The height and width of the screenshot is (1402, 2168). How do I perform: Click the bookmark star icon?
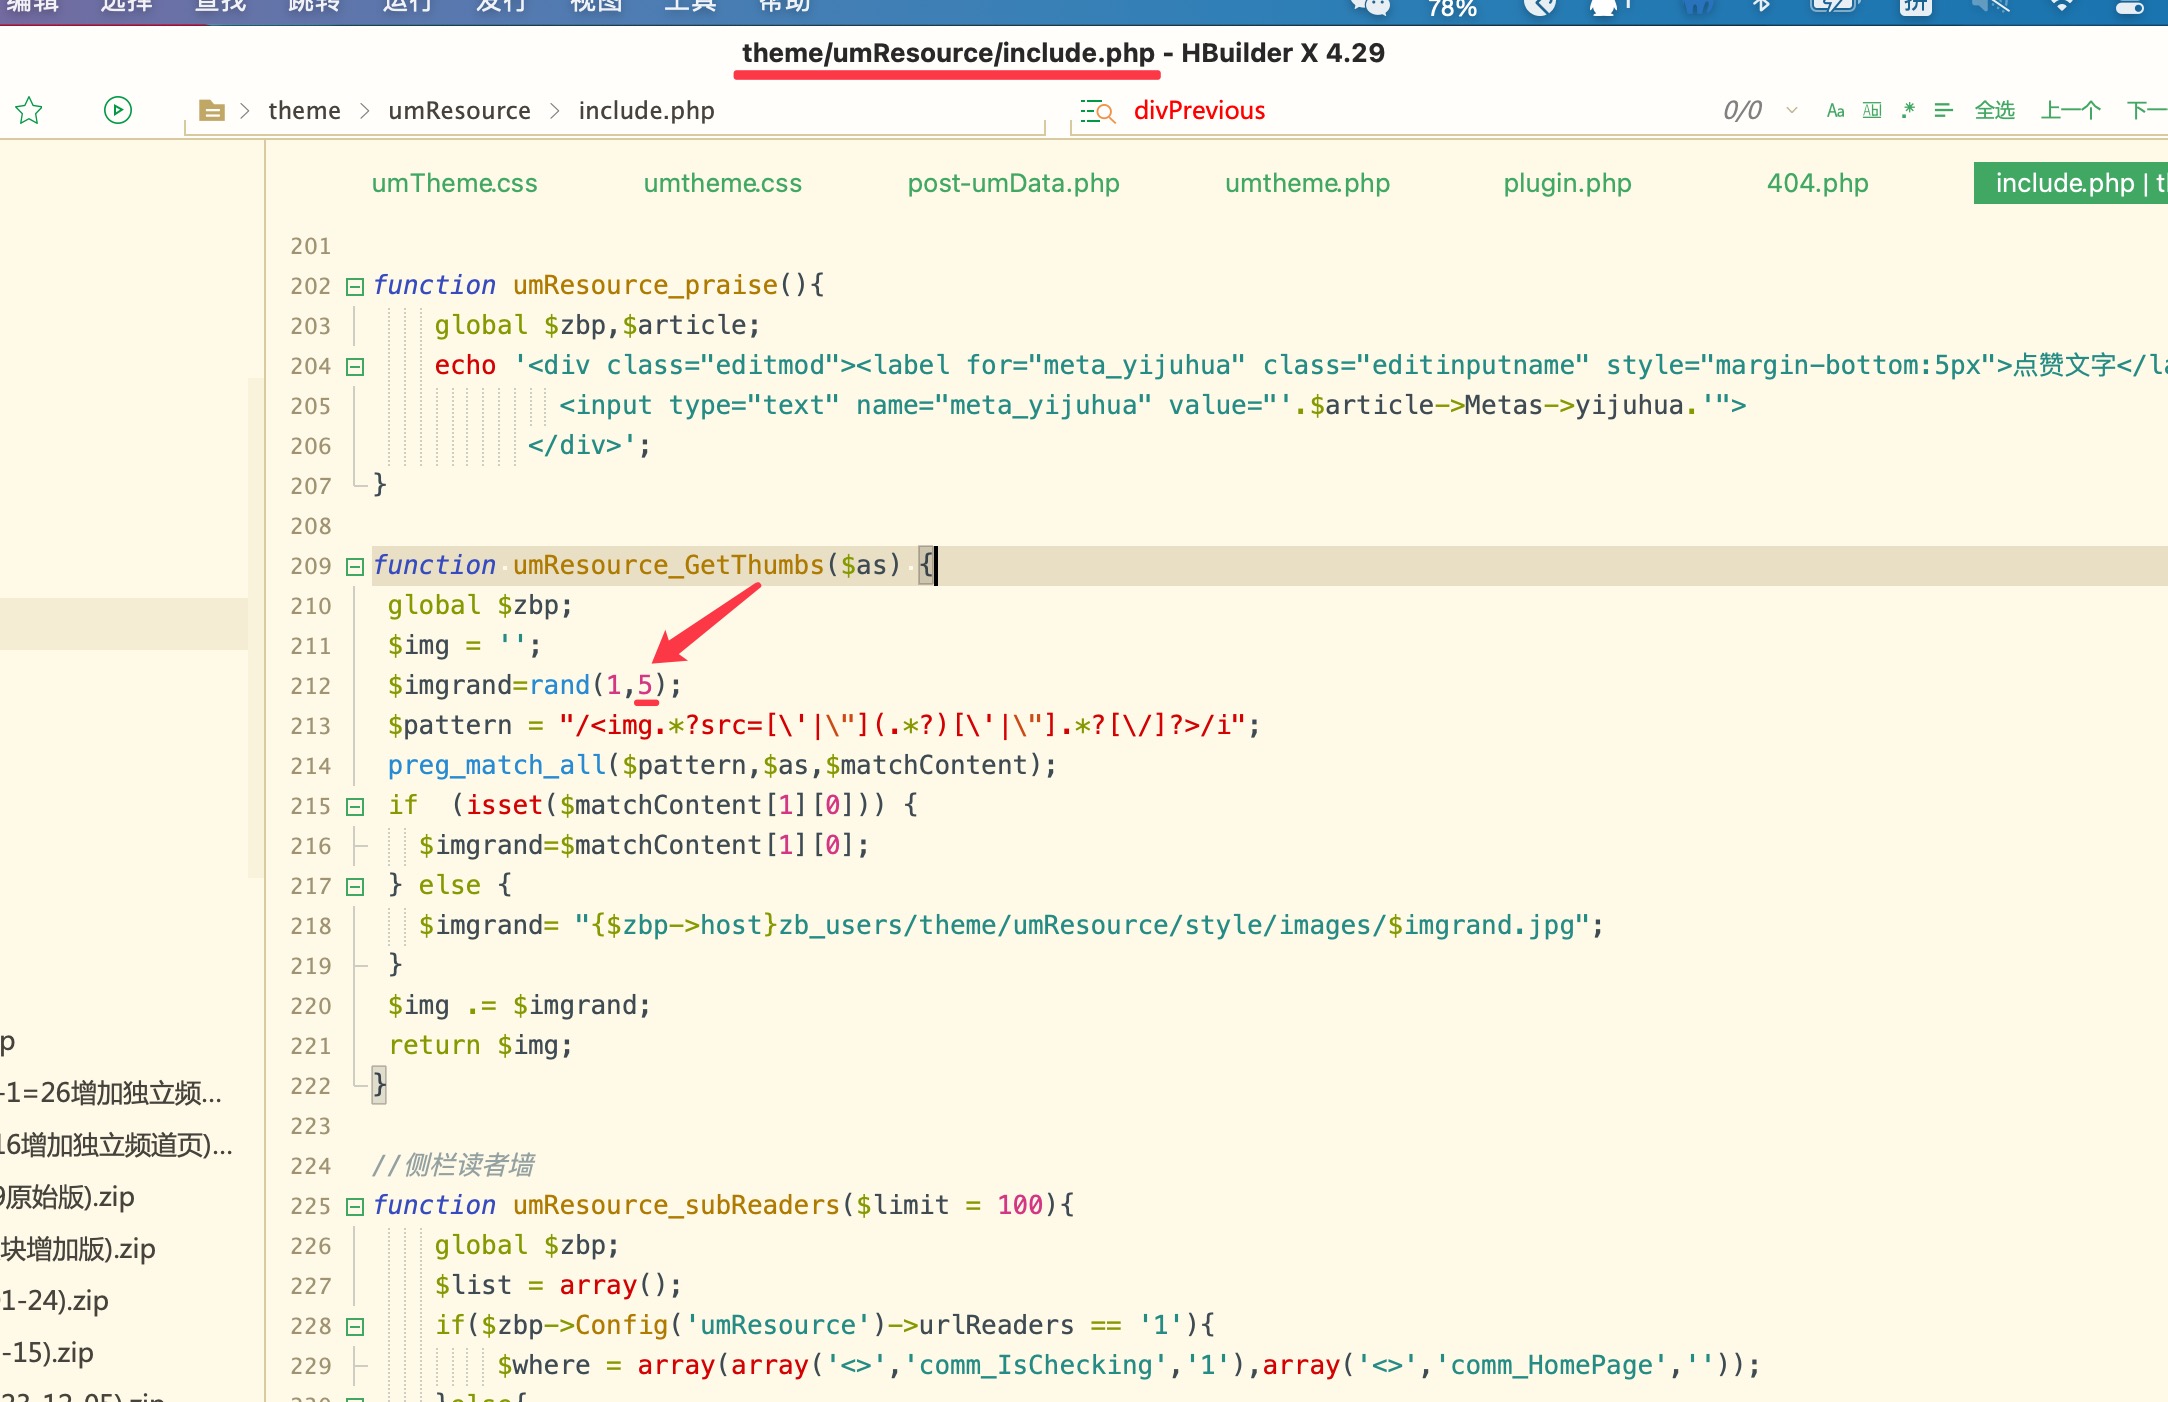click(29, 110)
